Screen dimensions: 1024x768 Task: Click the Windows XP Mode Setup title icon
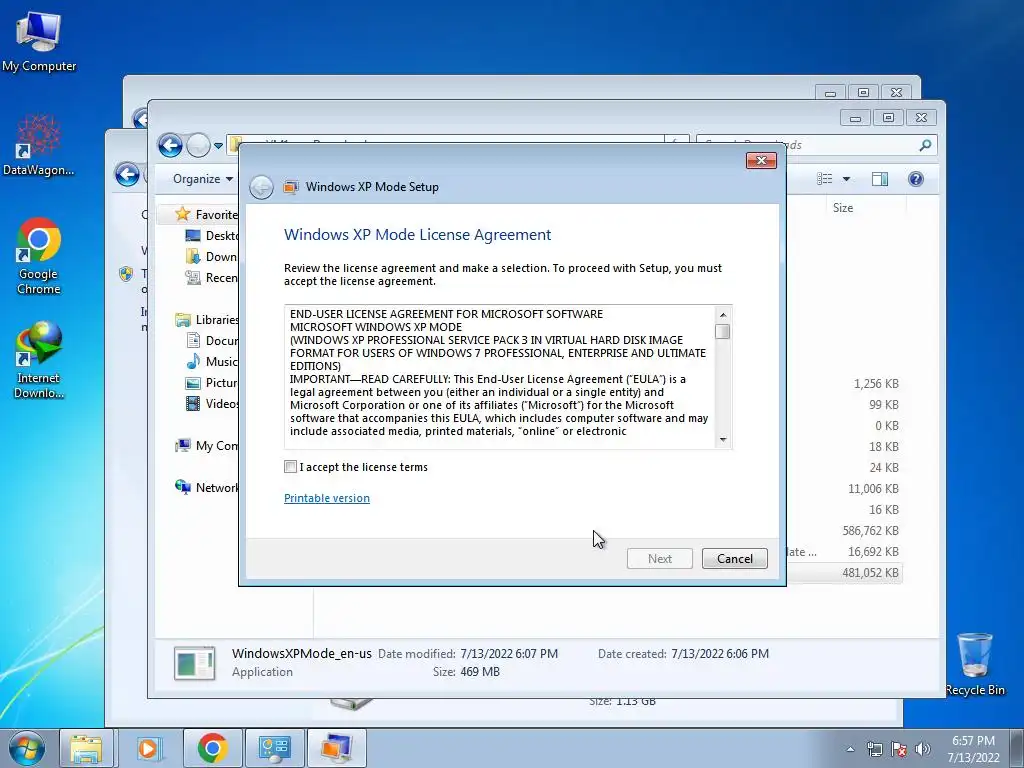290,187
